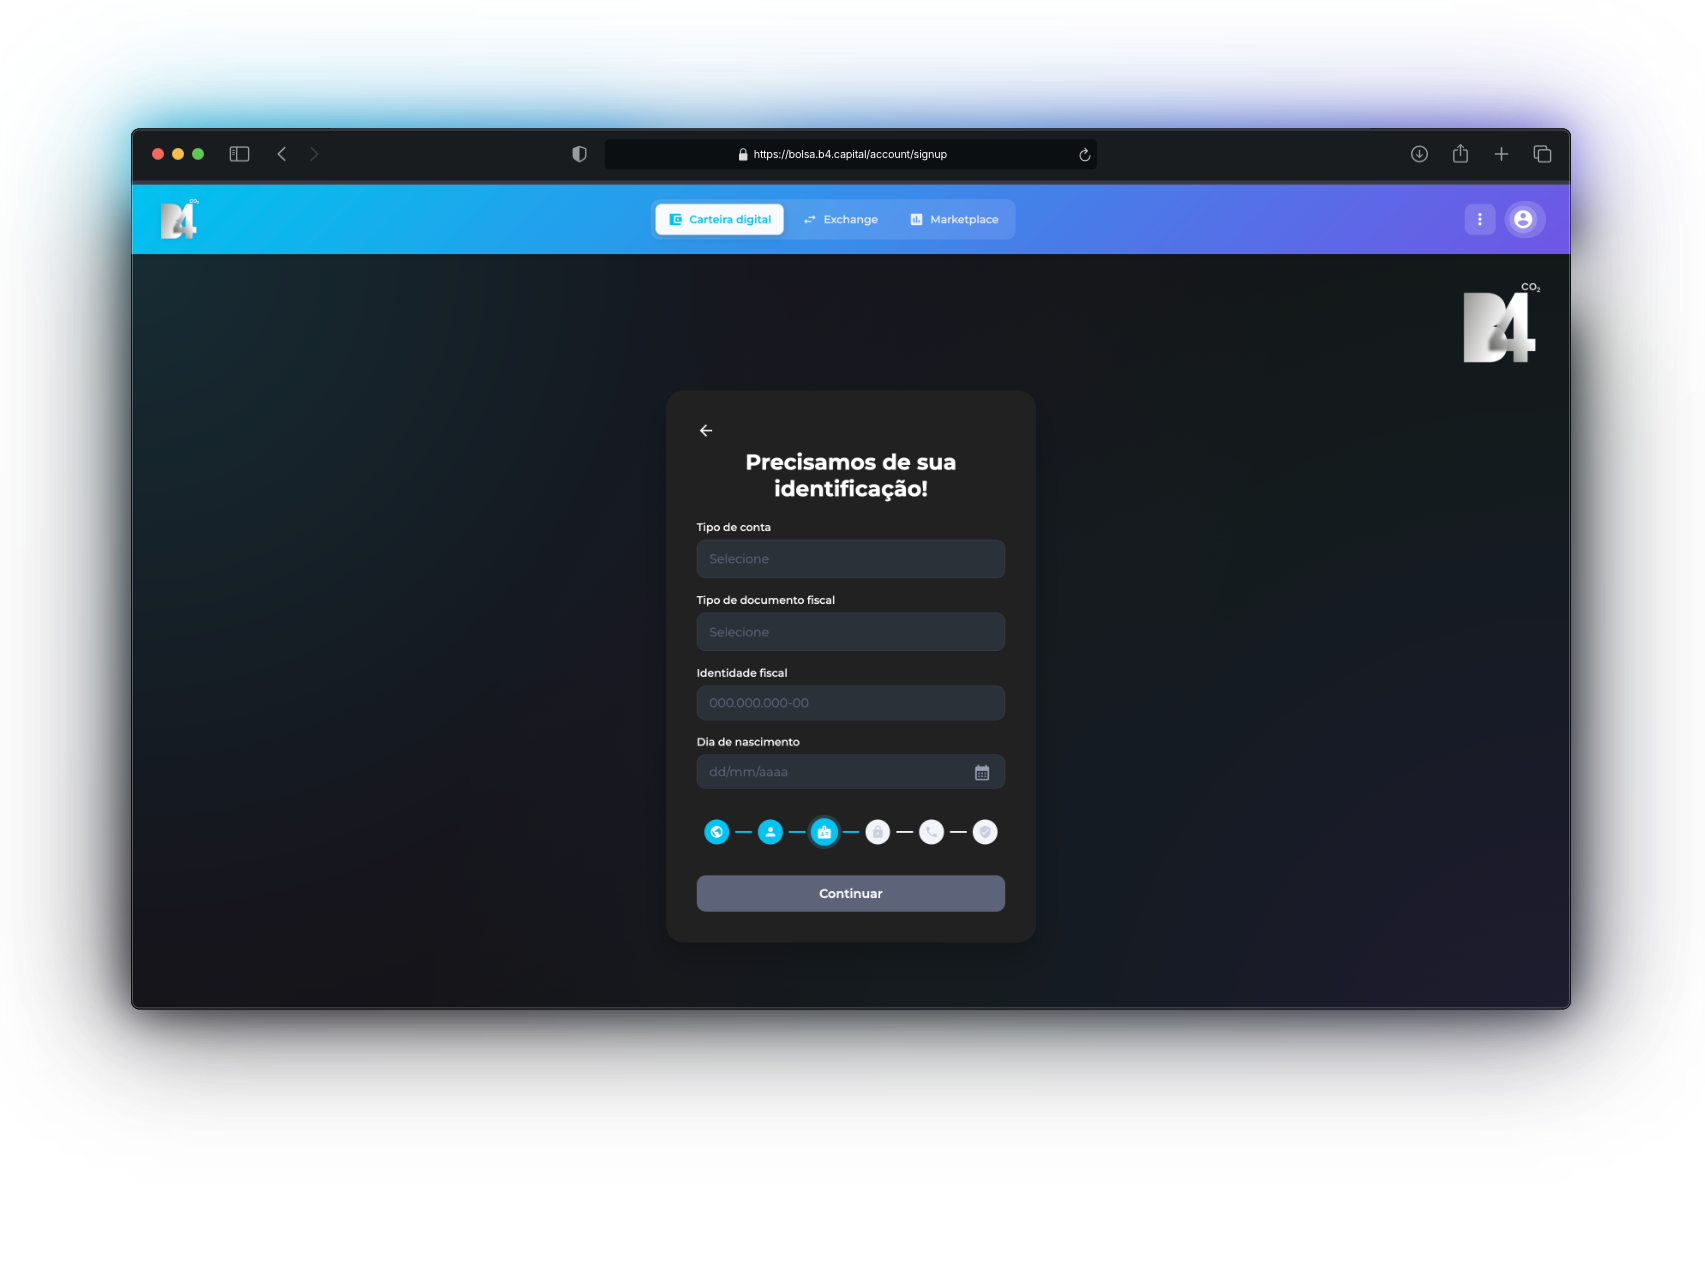Go back using the form's left arrow
Image resolution: width=1705 pixels, height=1279 pixels.
(x=706, y=431)
